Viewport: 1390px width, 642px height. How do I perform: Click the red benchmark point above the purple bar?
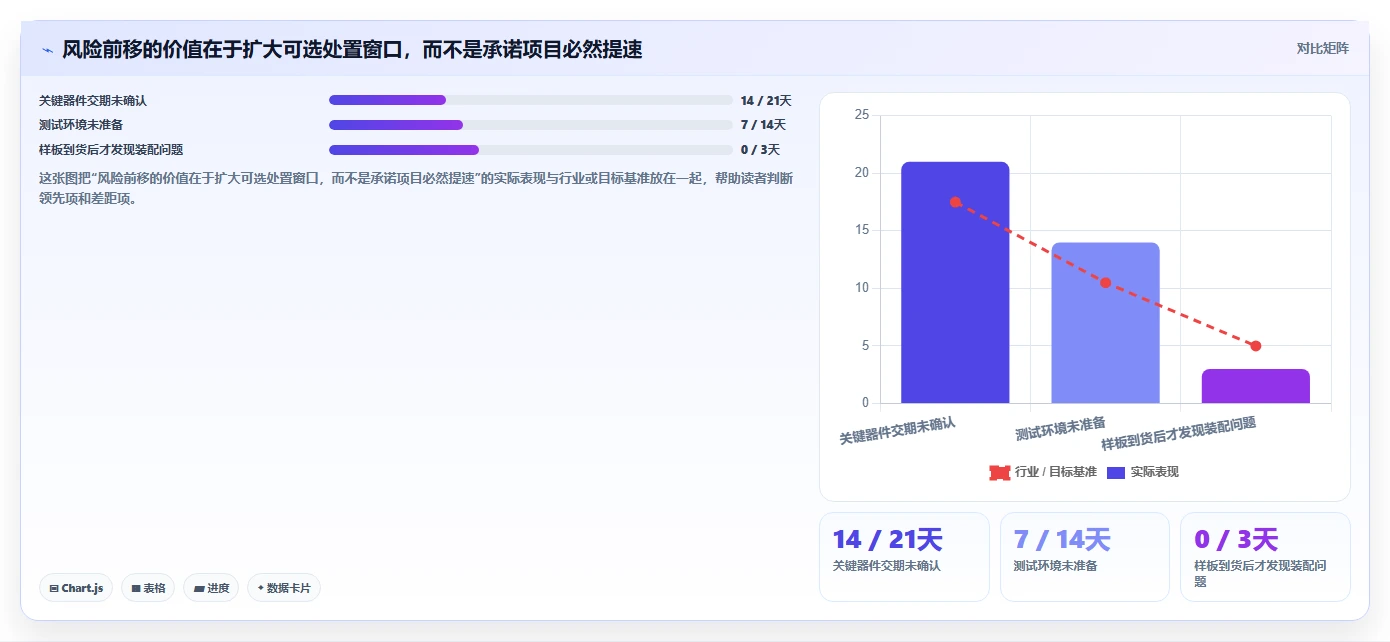point(1255,346)
